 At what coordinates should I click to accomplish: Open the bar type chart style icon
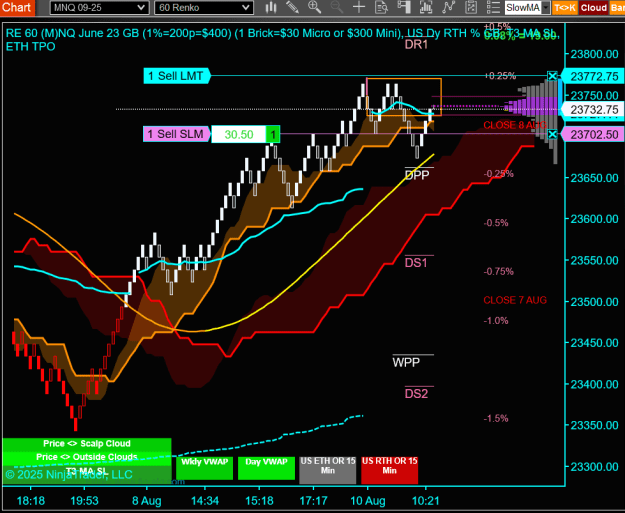(x=271, y=7)
